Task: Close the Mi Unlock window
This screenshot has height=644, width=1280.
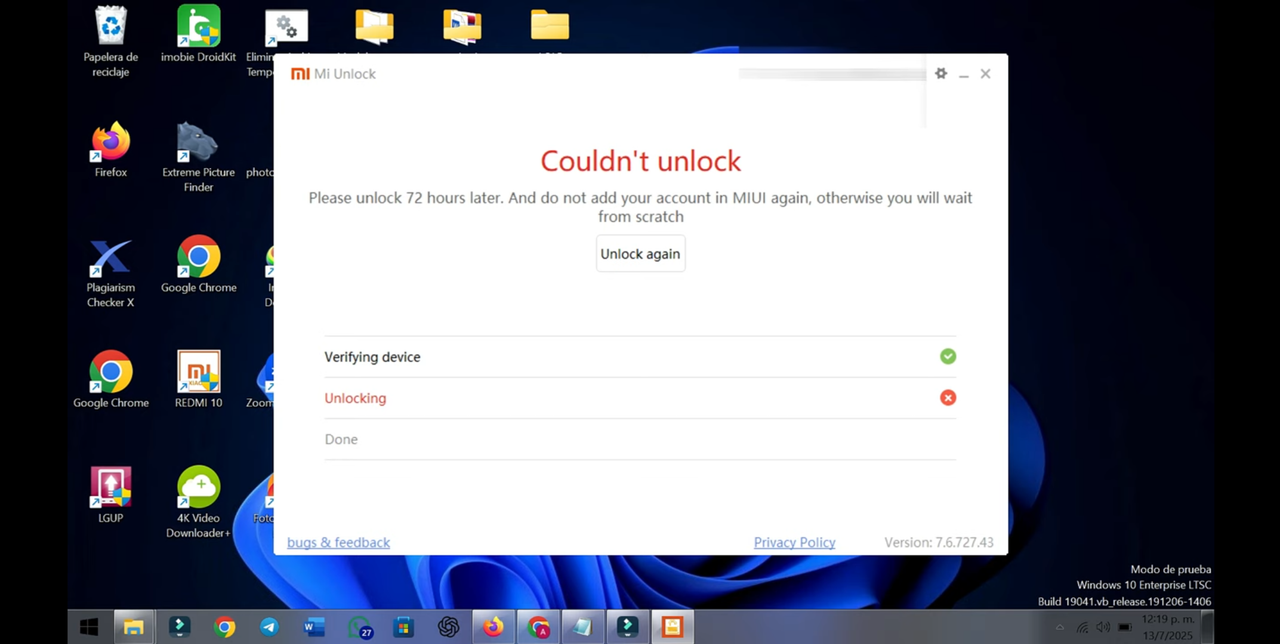Action: click(986, 74)
